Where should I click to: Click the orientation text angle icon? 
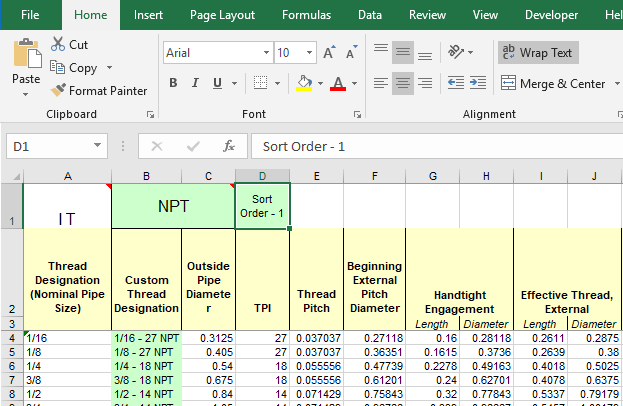pyautogui.click(x=457, y=52)
